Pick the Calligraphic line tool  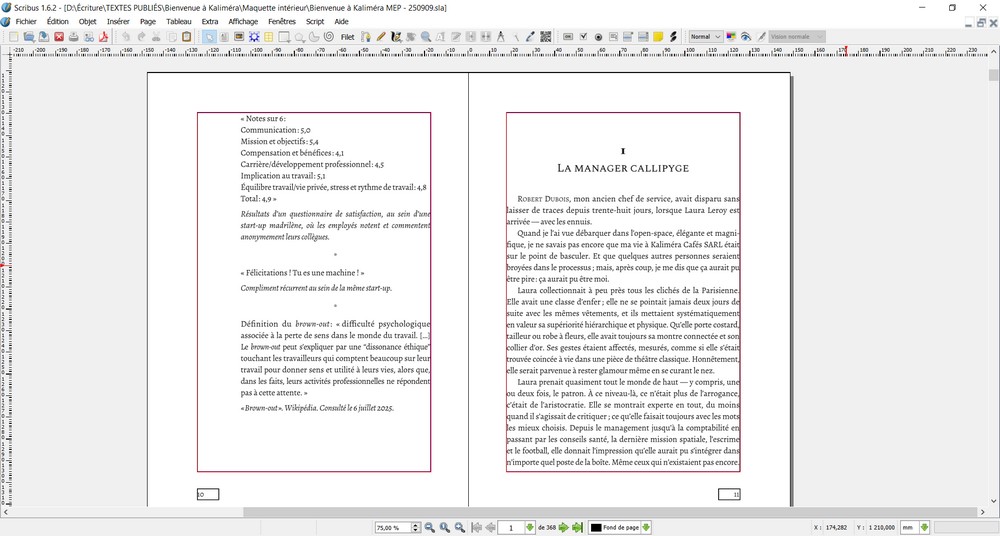(395, 36)
